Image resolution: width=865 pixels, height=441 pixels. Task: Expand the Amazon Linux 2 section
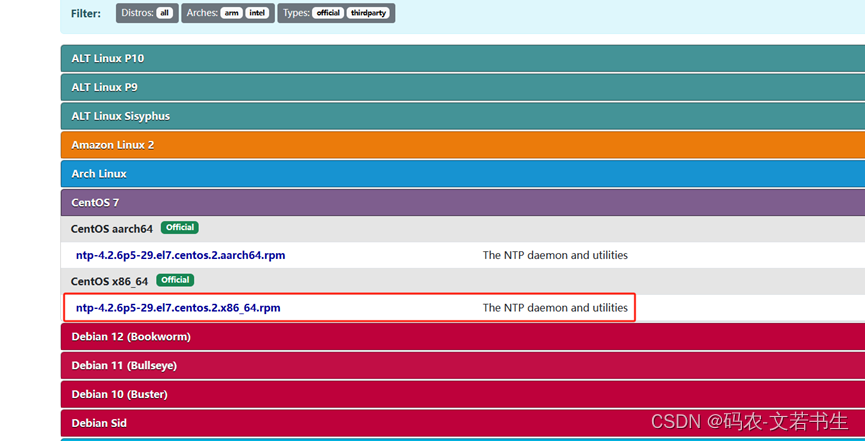coord(463,145)
